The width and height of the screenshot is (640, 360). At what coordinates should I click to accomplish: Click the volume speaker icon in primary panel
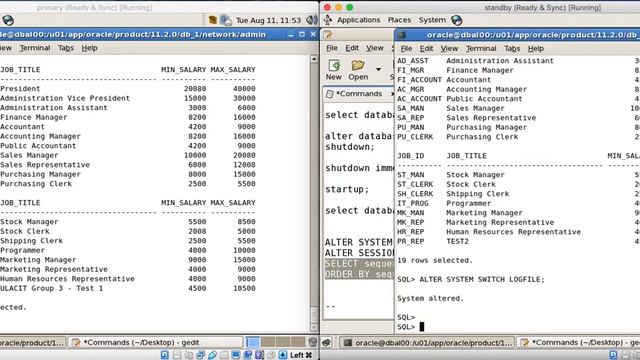pos(311,20)
